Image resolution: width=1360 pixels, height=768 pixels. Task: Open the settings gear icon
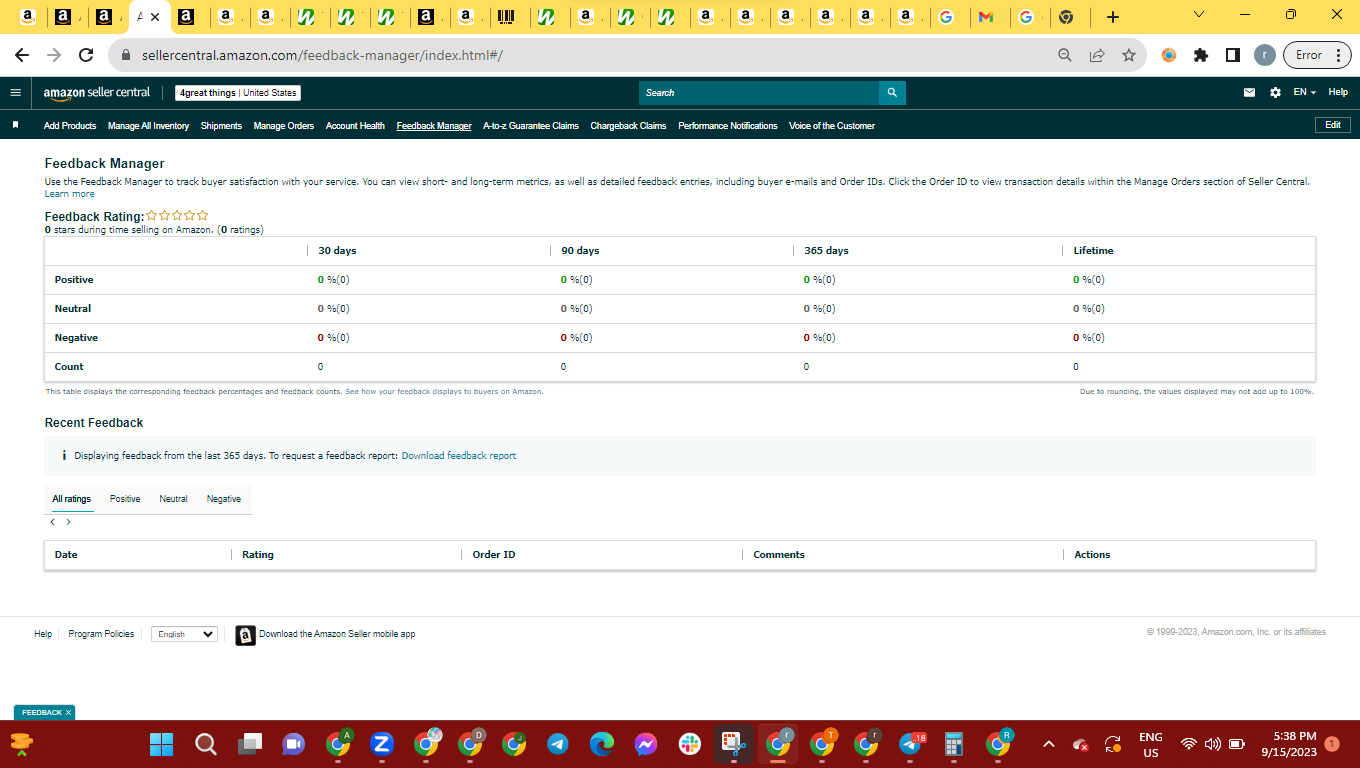pyautogui.click(x=1275, y=92)
